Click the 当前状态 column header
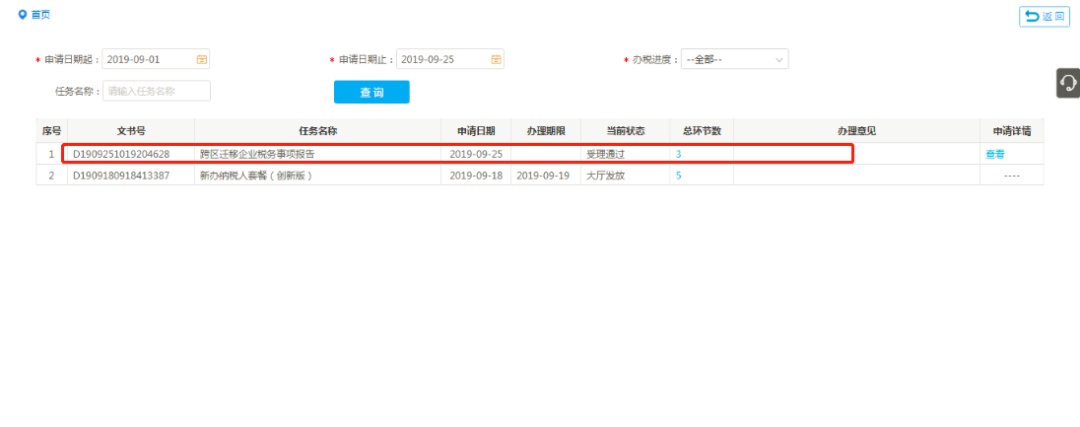The height and width of the screenshot is (427, 1080). click(625, 131)
